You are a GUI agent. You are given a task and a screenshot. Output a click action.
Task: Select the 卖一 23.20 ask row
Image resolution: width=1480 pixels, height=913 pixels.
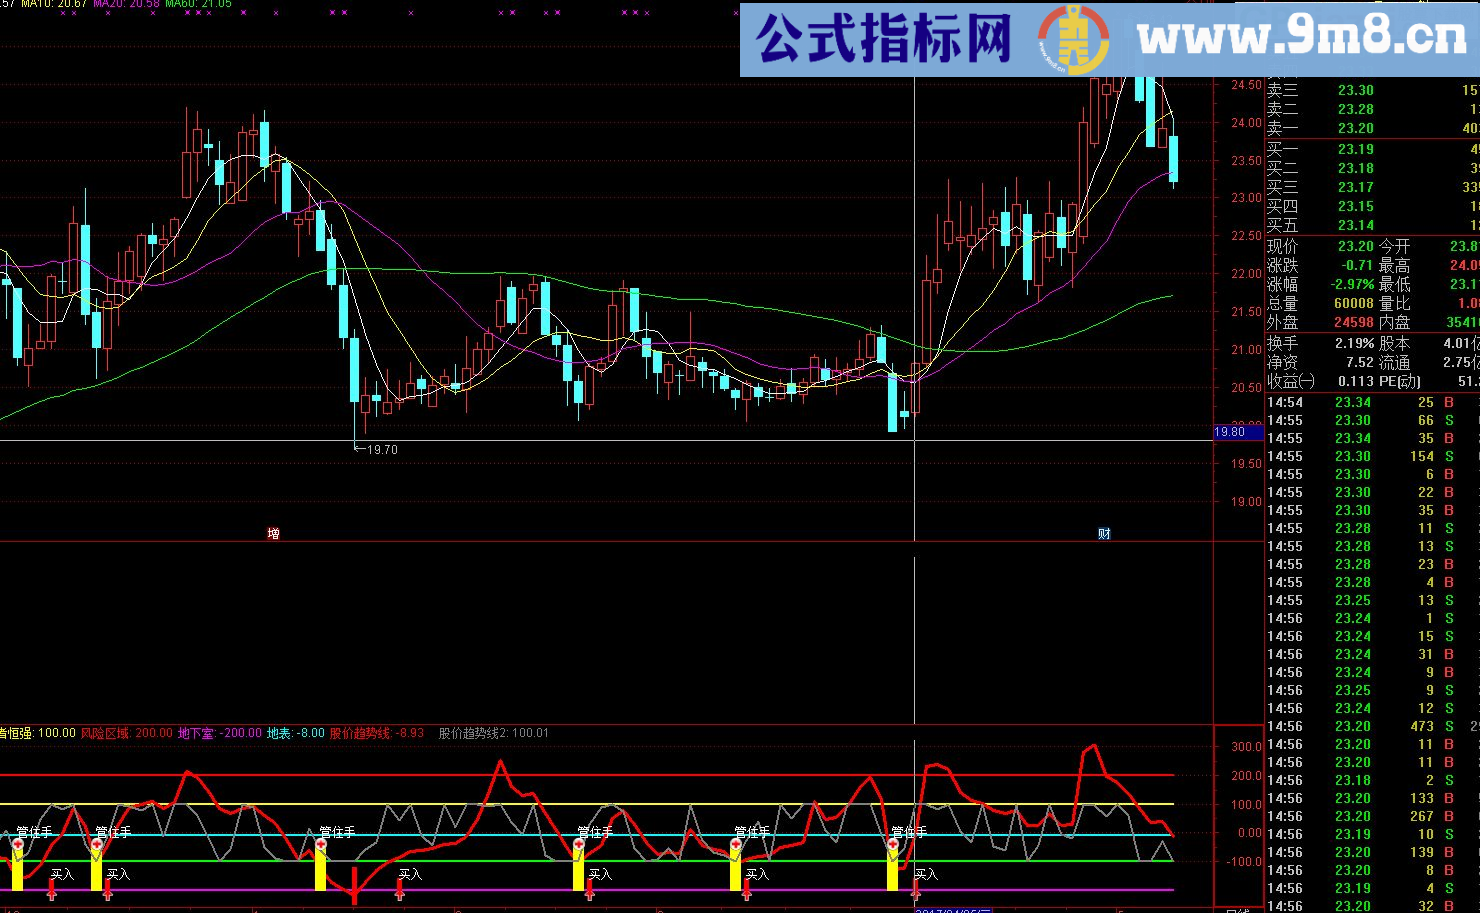1373,128
